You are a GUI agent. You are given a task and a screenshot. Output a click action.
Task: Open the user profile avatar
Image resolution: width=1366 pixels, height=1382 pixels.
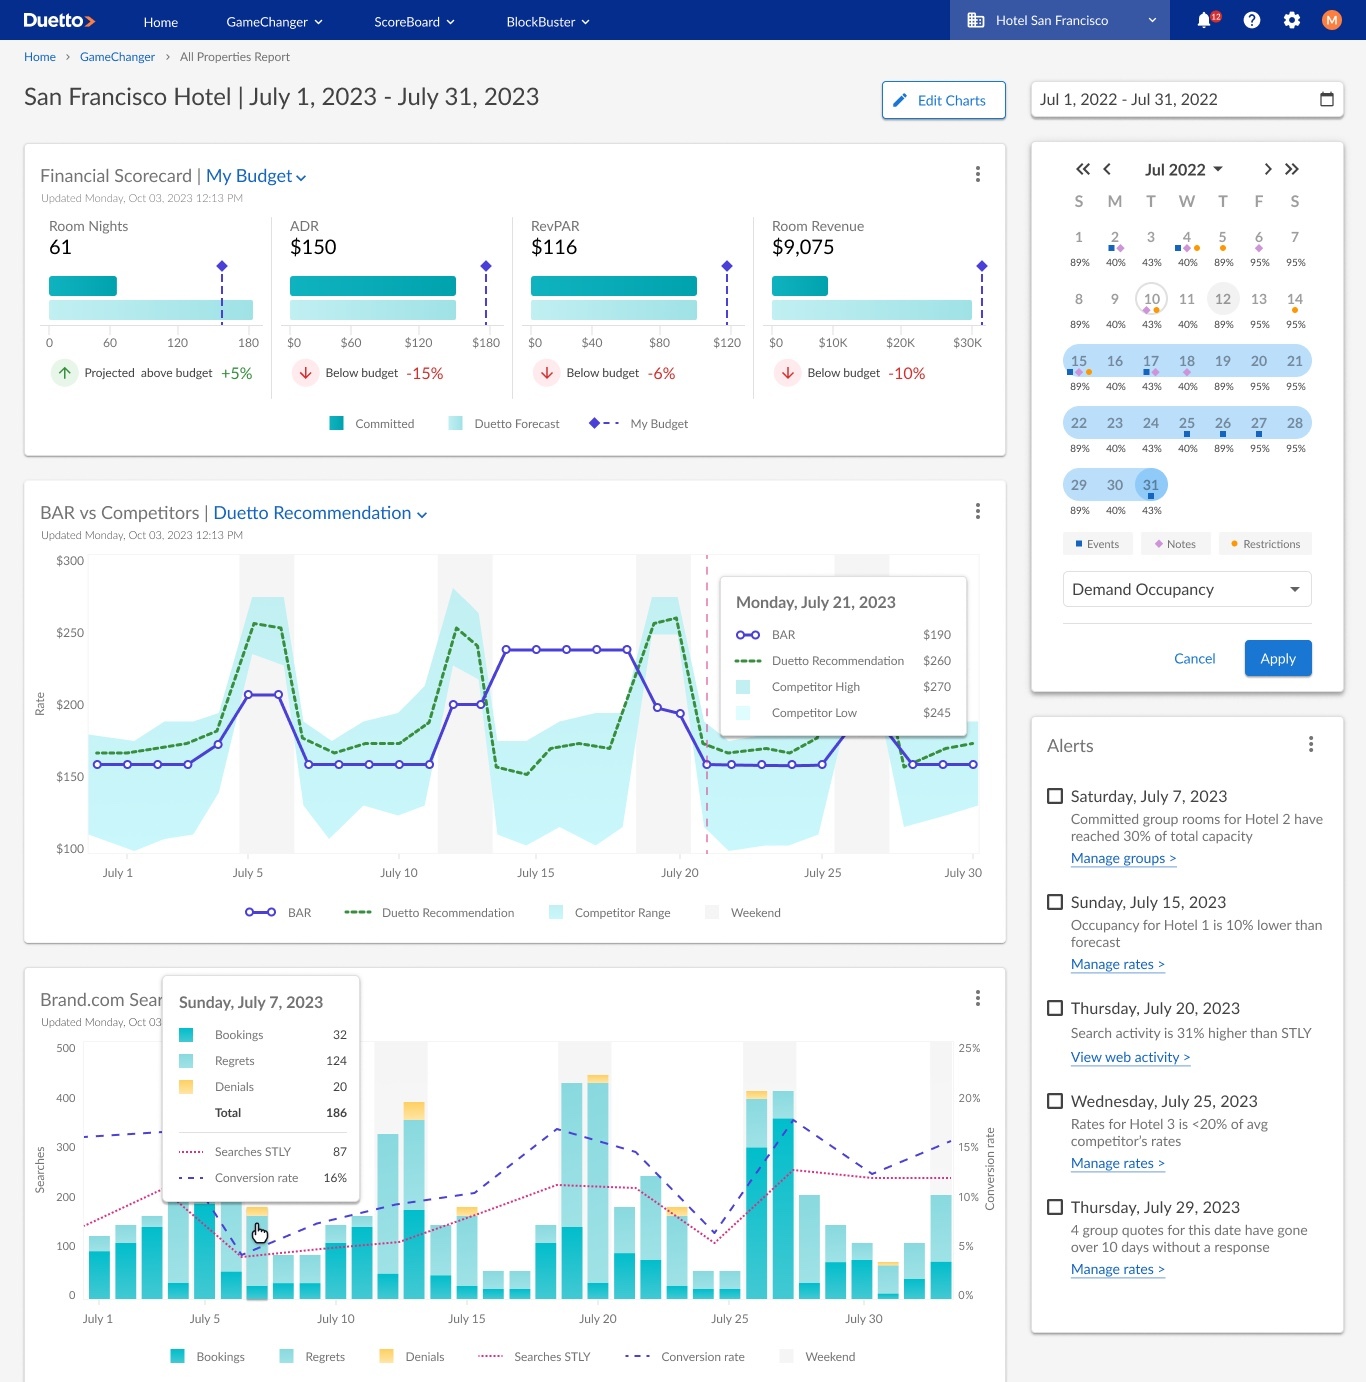[x=1331, y=20]
